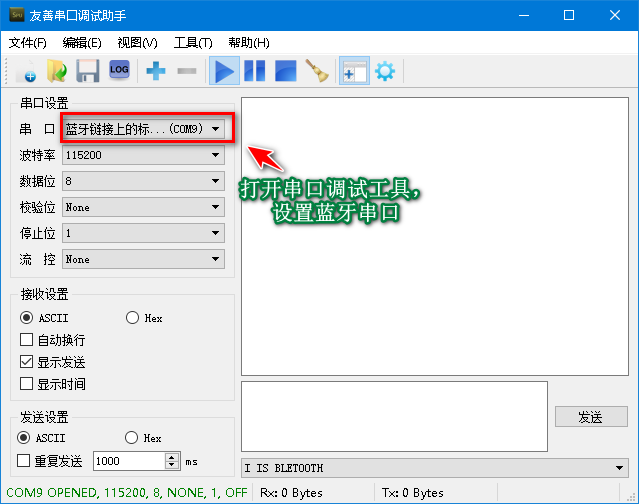Screen dimensions: 639x504
Task: Open file with the folder icon
Action: point(57,71)
